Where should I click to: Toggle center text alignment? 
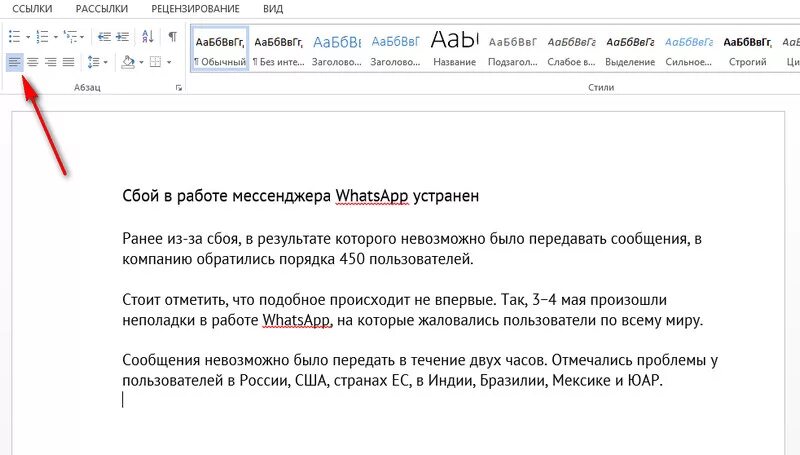pos(33,62)
